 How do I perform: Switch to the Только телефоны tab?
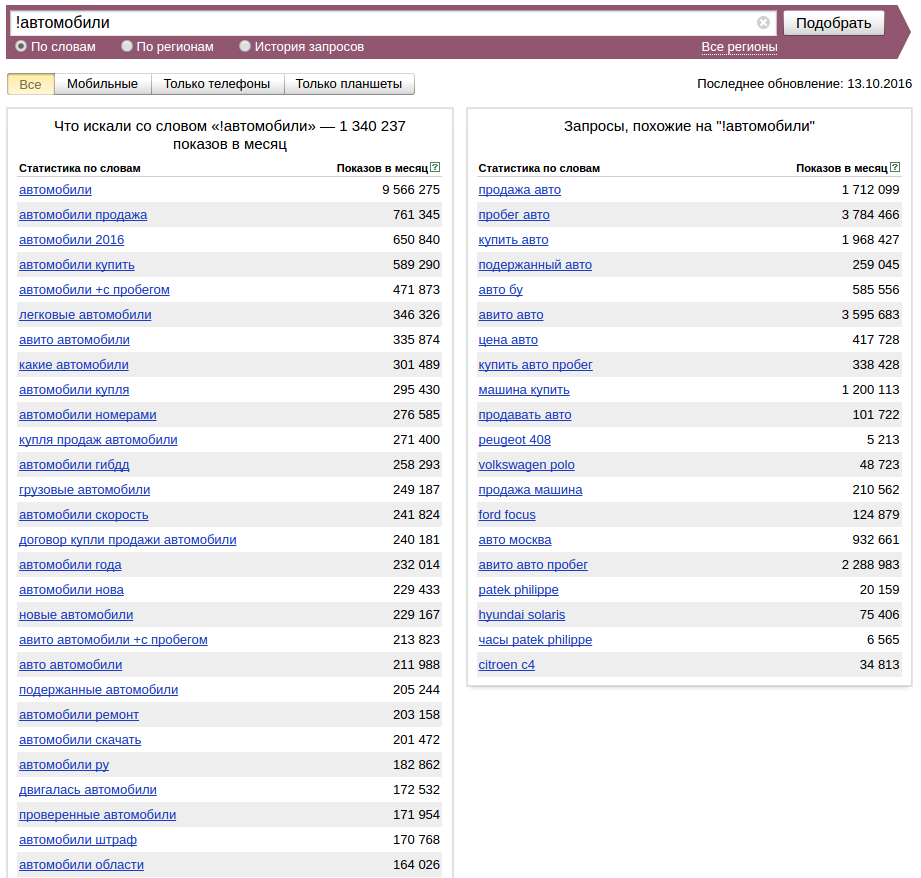pyautogui.click(x=217, y=84)
